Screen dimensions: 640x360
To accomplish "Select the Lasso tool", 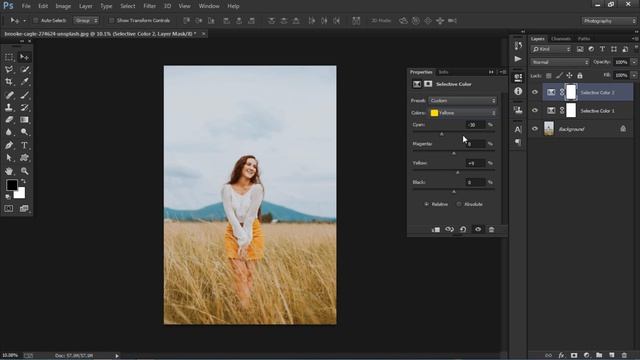I will point(9,70).
